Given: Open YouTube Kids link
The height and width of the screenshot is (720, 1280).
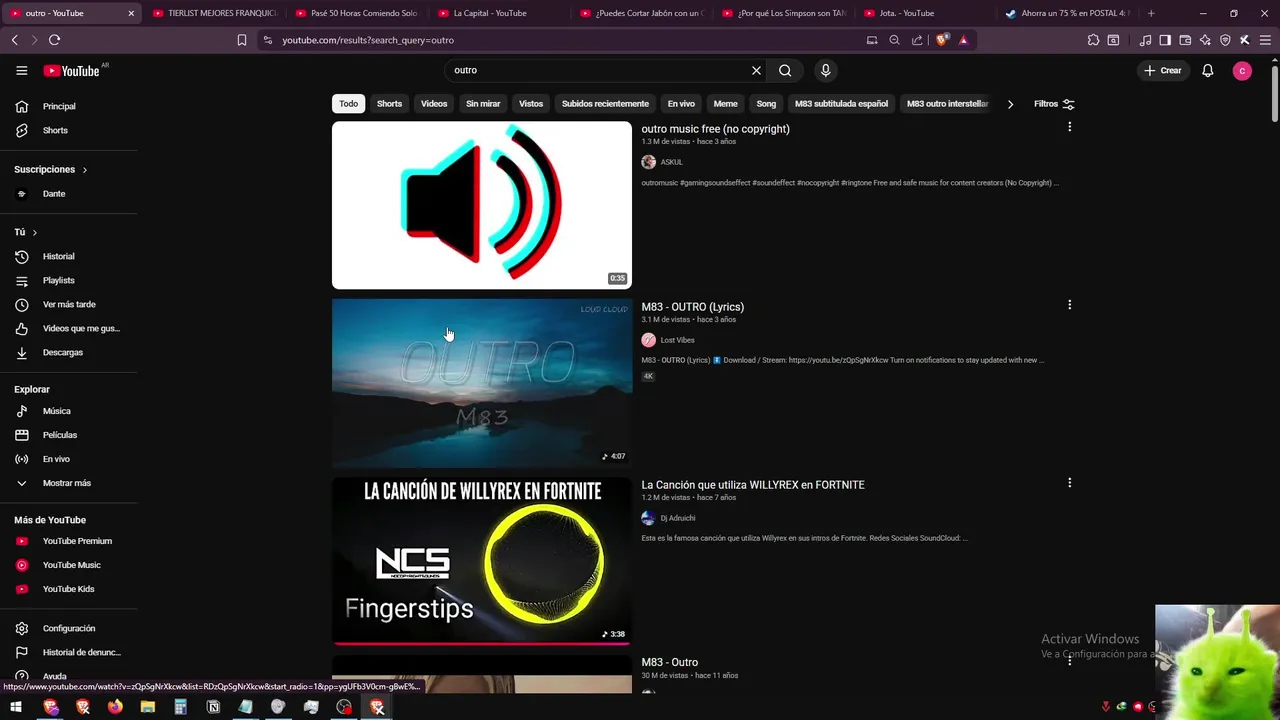Looking at the screenshot, I should click(68, 589).
